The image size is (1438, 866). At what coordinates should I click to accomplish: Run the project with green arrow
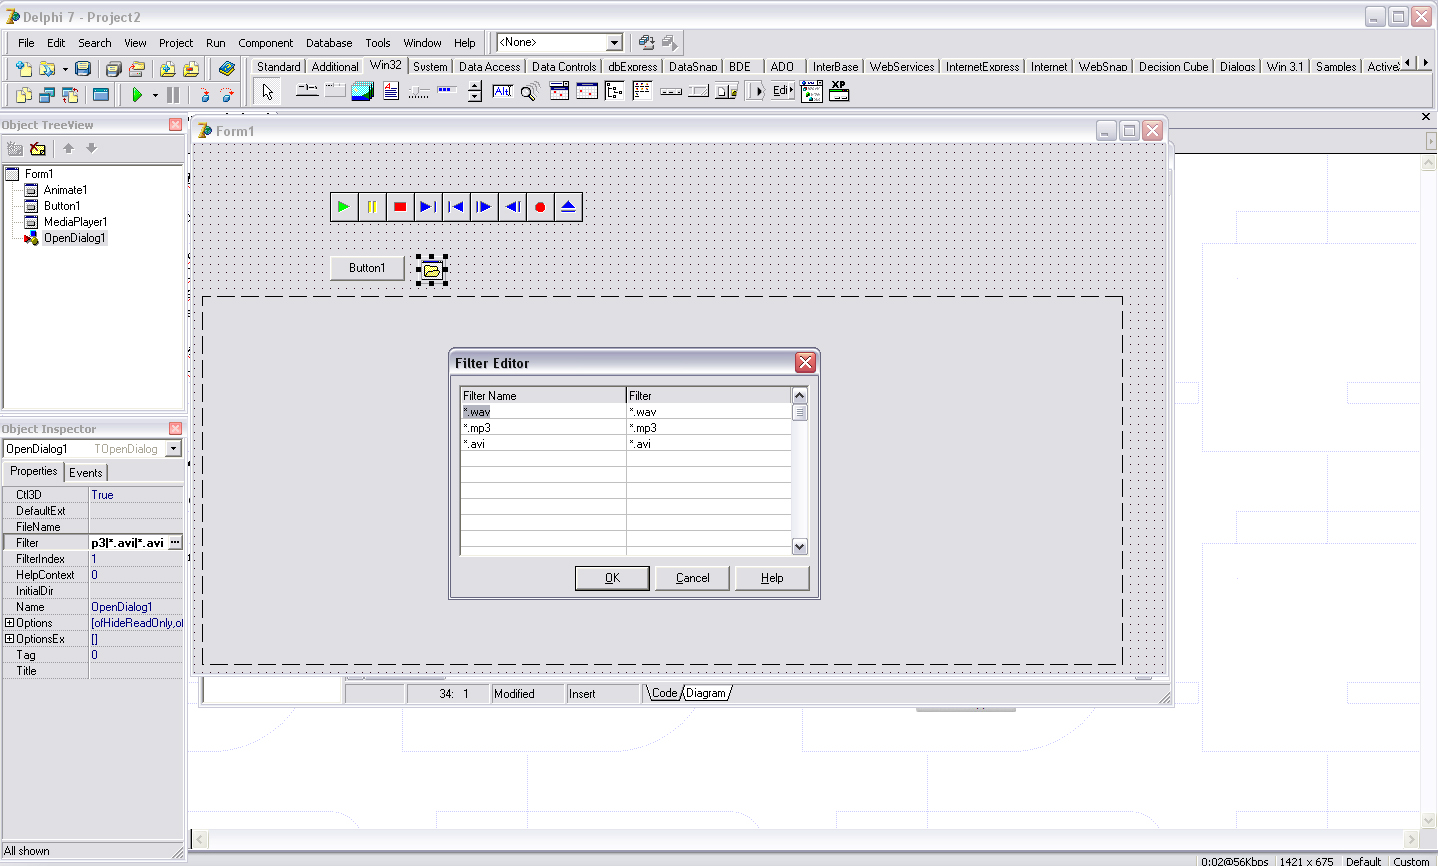137,95
